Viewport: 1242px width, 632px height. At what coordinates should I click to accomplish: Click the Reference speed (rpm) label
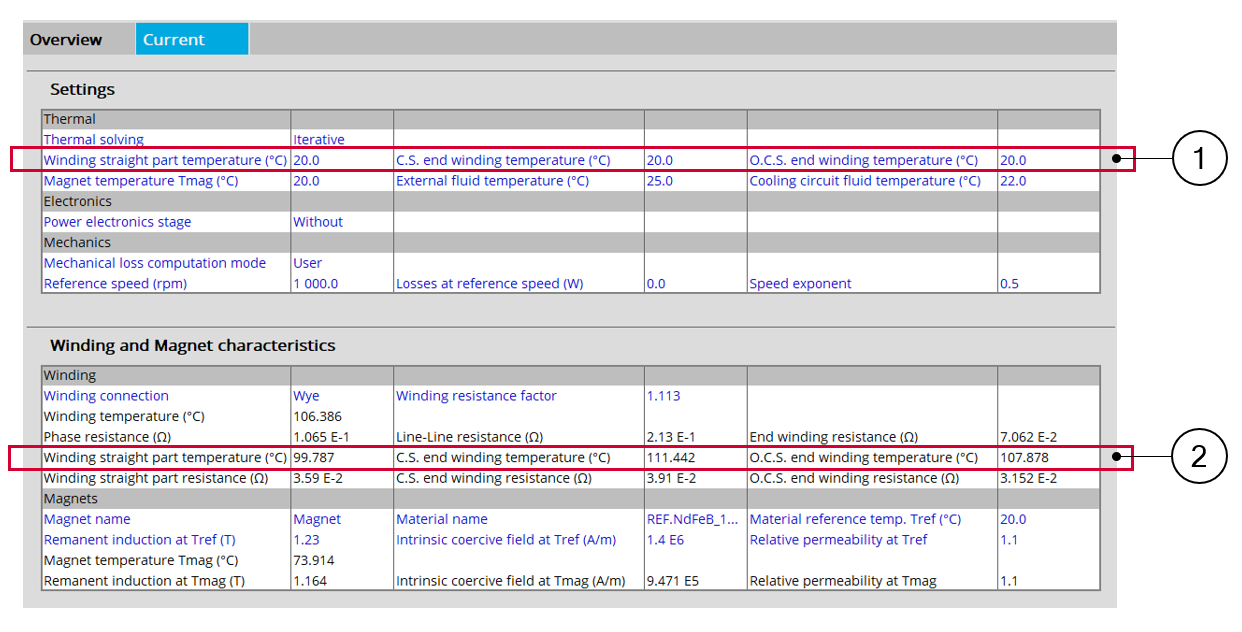click(x=115, y=284)
